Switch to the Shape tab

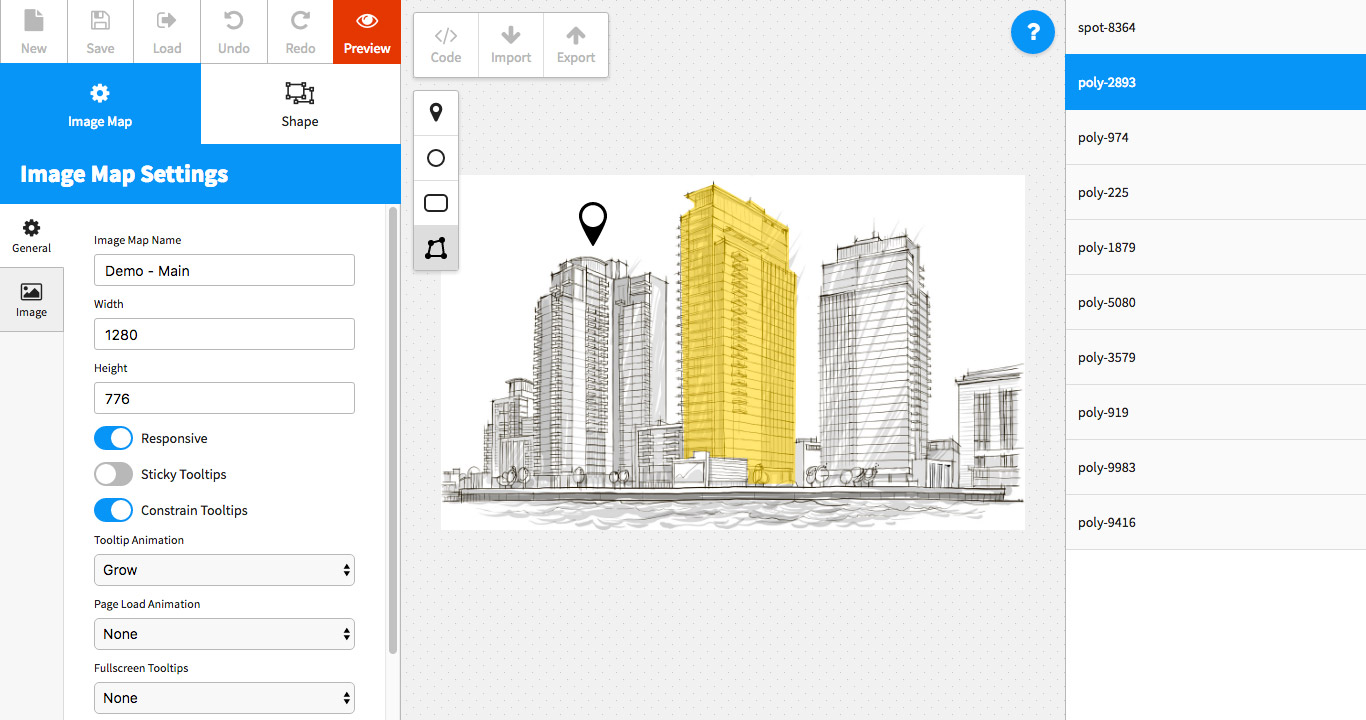tap(300, 104)
